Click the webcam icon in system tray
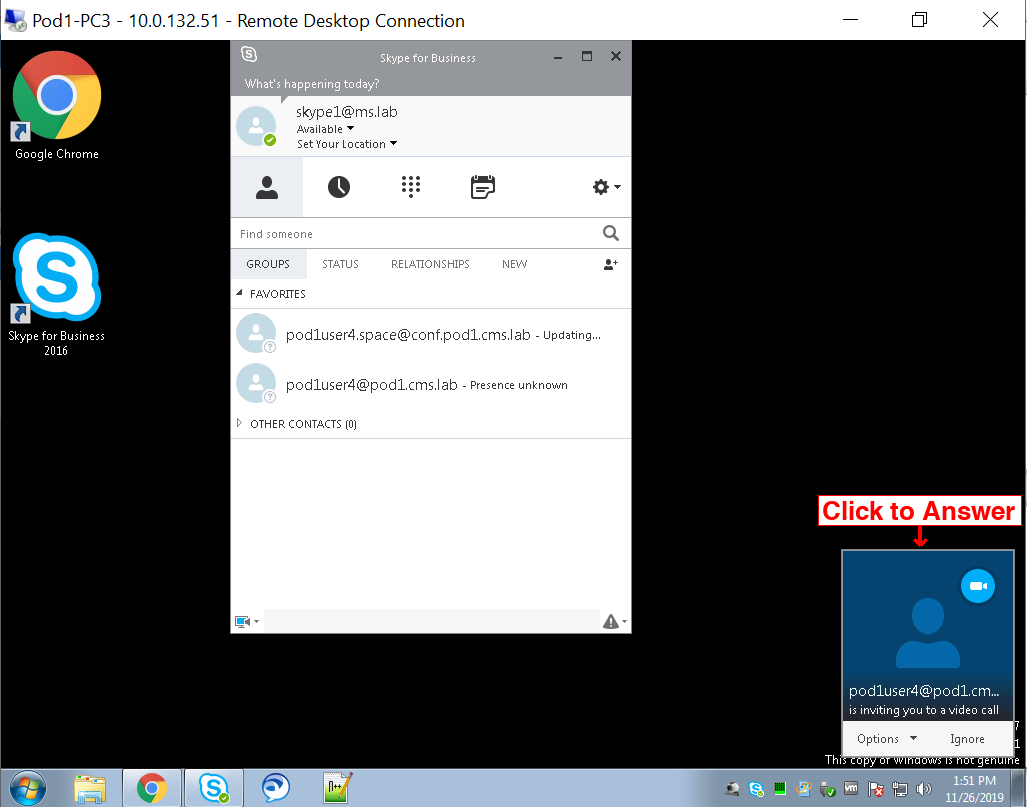 pos(732,789)
